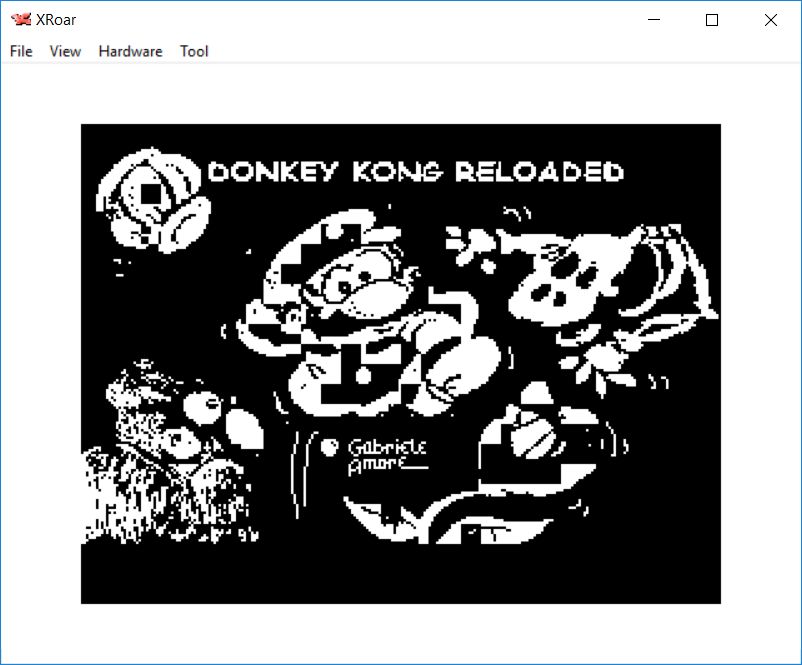Click the word RELOADED in the game title

click(x=540, y=172)
